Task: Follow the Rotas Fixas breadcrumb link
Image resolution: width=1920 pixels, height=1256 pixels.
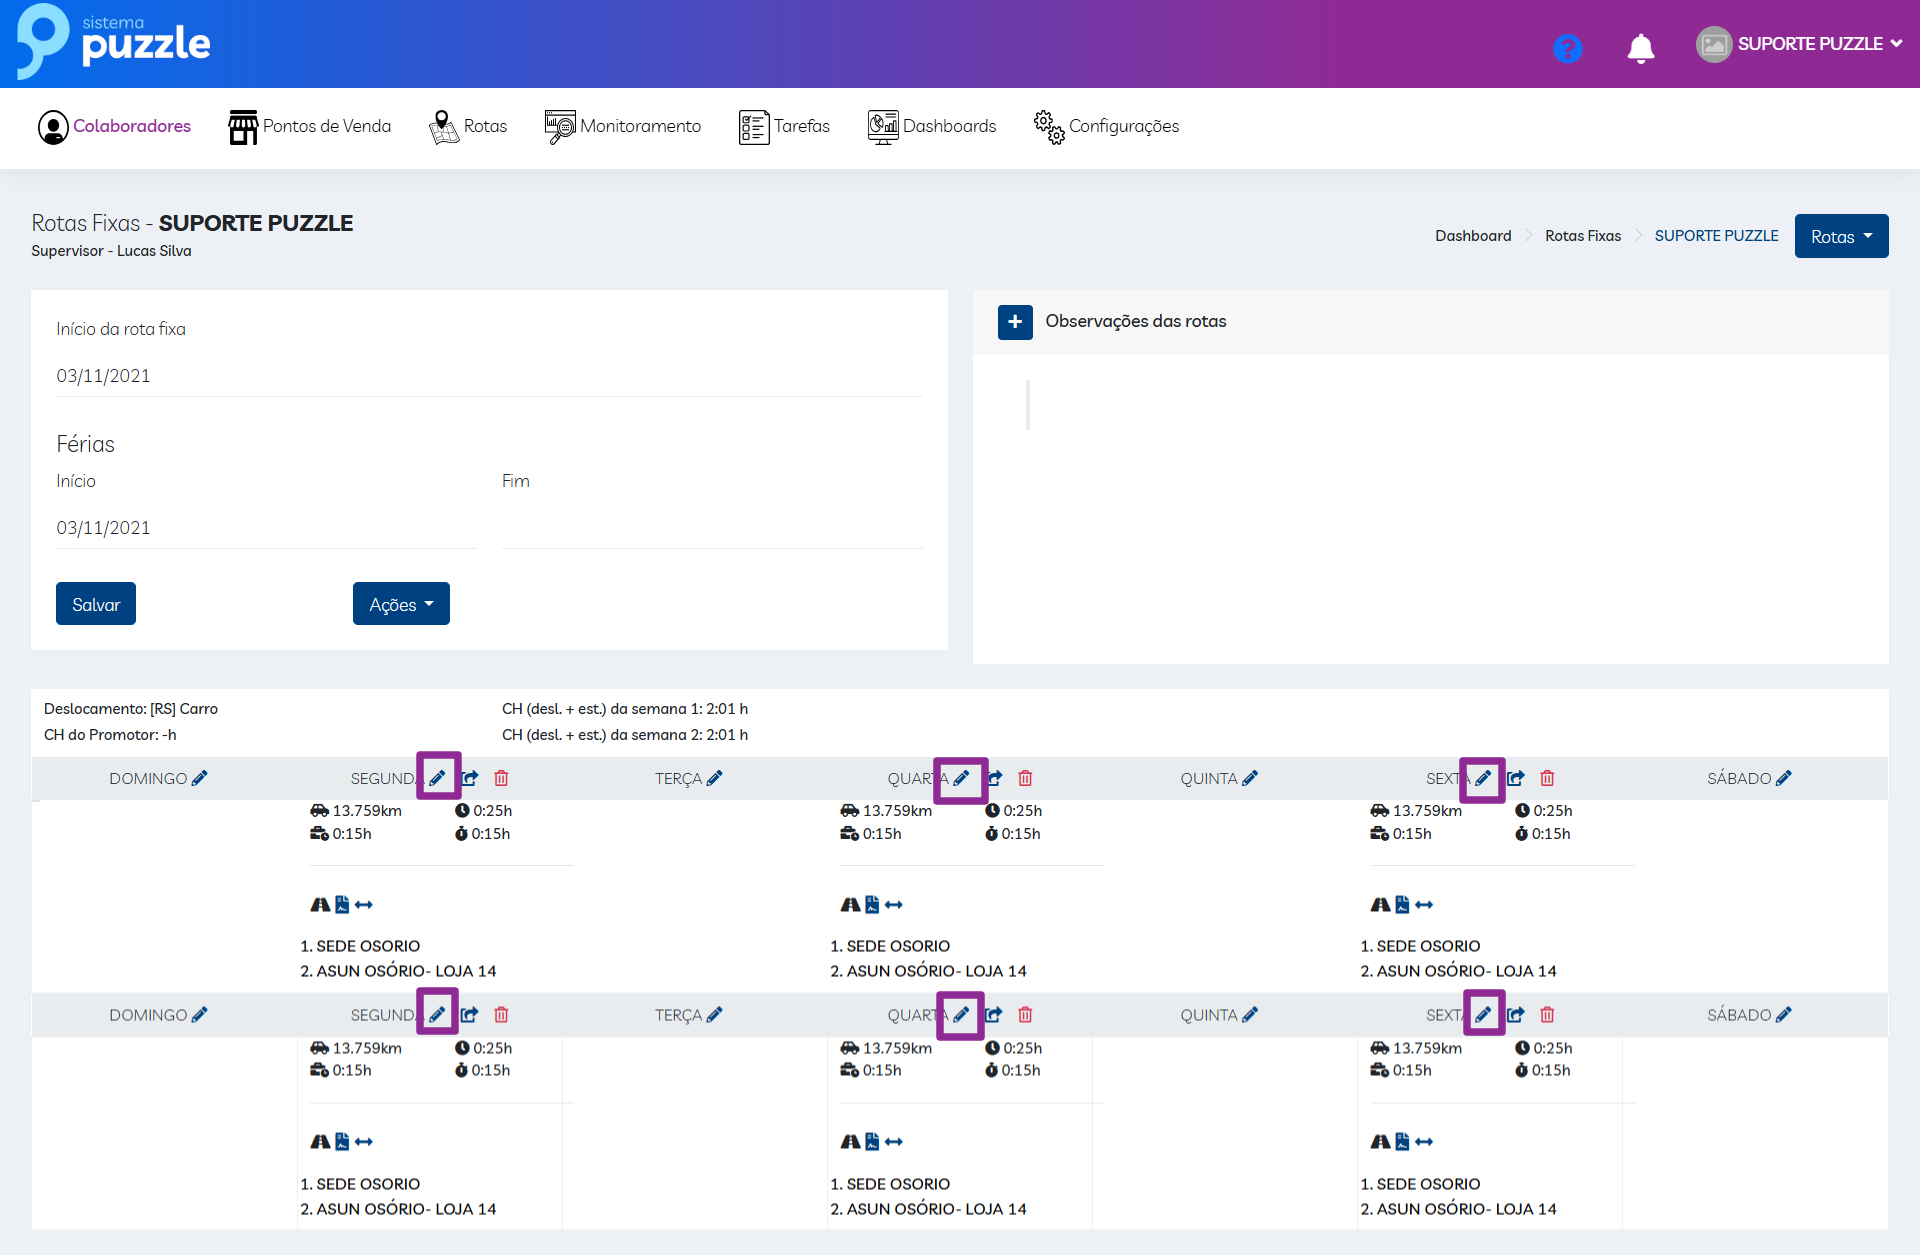Action: tap(1582, 236)
